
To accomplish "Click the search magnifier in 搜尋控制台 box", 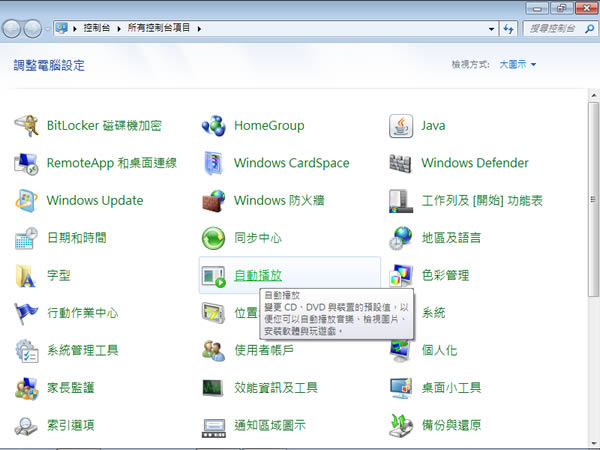I will 589,29.
